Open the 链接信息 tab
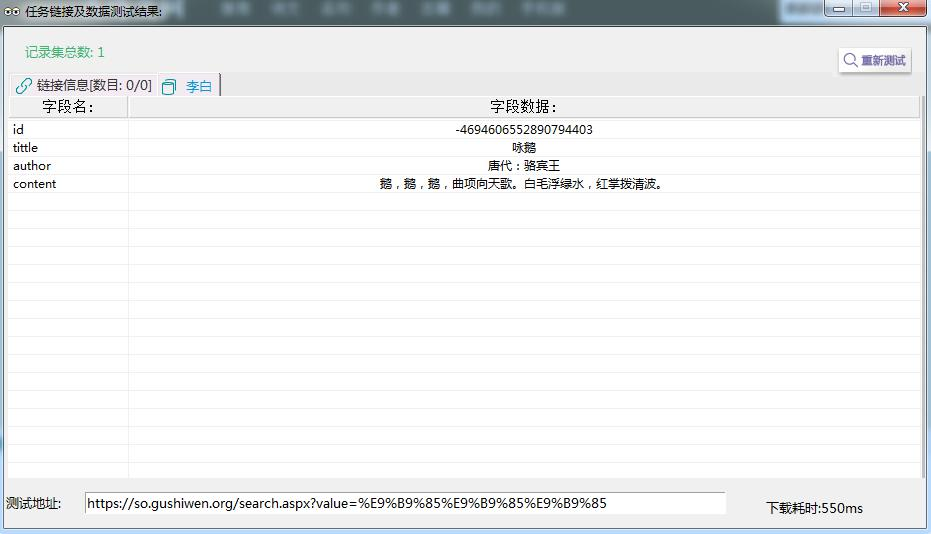 coord(84,86)
